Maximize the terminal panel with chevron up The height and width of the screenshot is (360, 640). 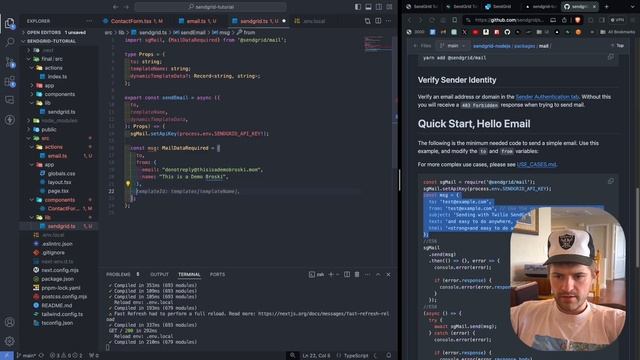(378, 274)
